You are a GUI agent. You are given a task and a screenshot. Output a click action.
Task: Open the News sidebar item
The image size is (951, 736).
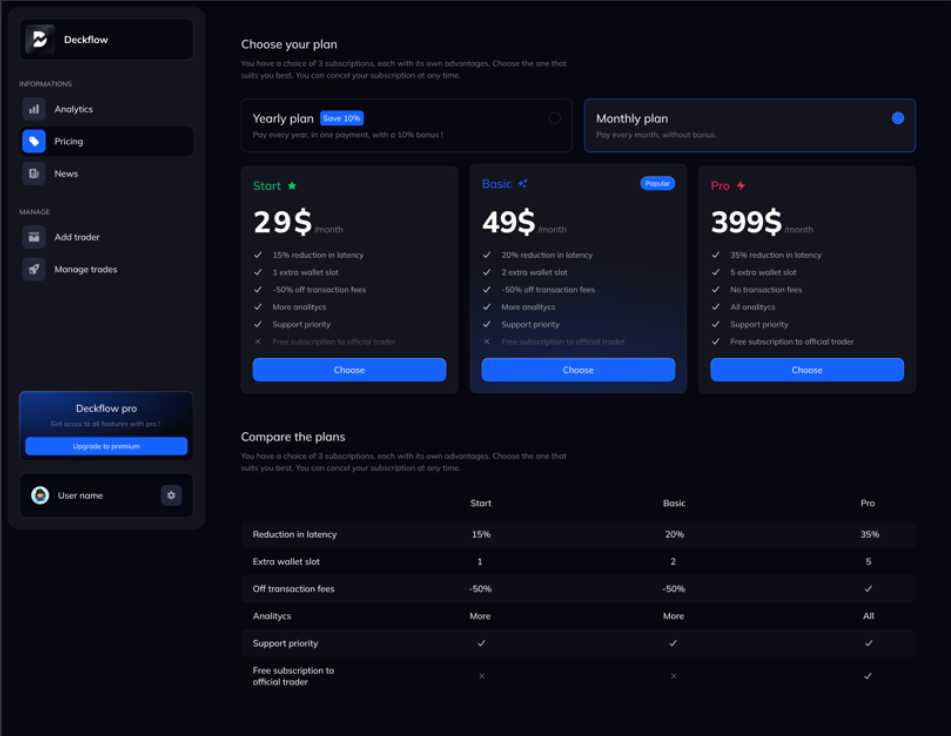[x=66, y=174]
